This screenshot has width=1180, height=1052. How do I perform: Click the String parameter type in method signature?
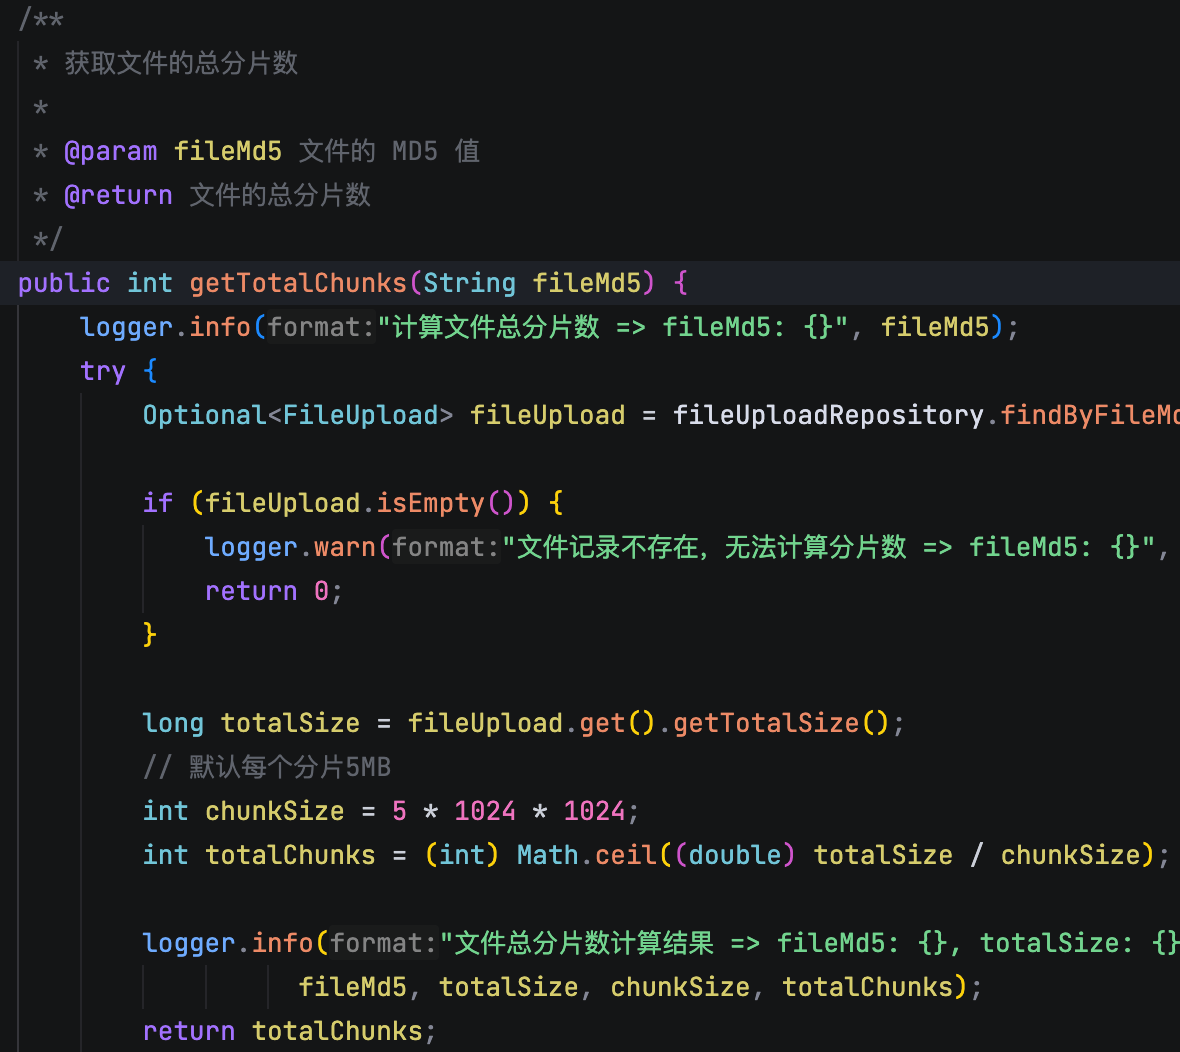(x=469, y=283)
